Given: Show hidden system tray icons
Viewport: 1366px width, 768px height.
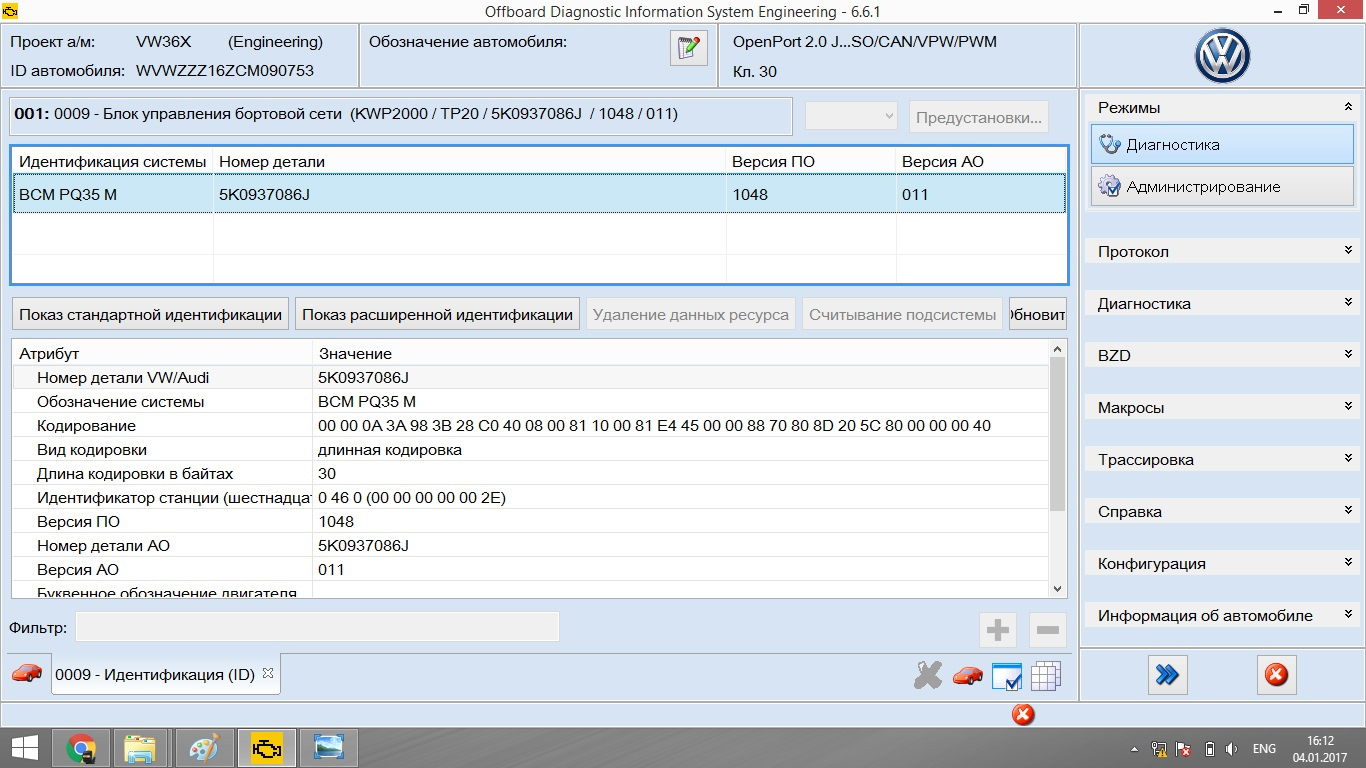Looking at the screenshot, I should click(x=1134, y=749).
